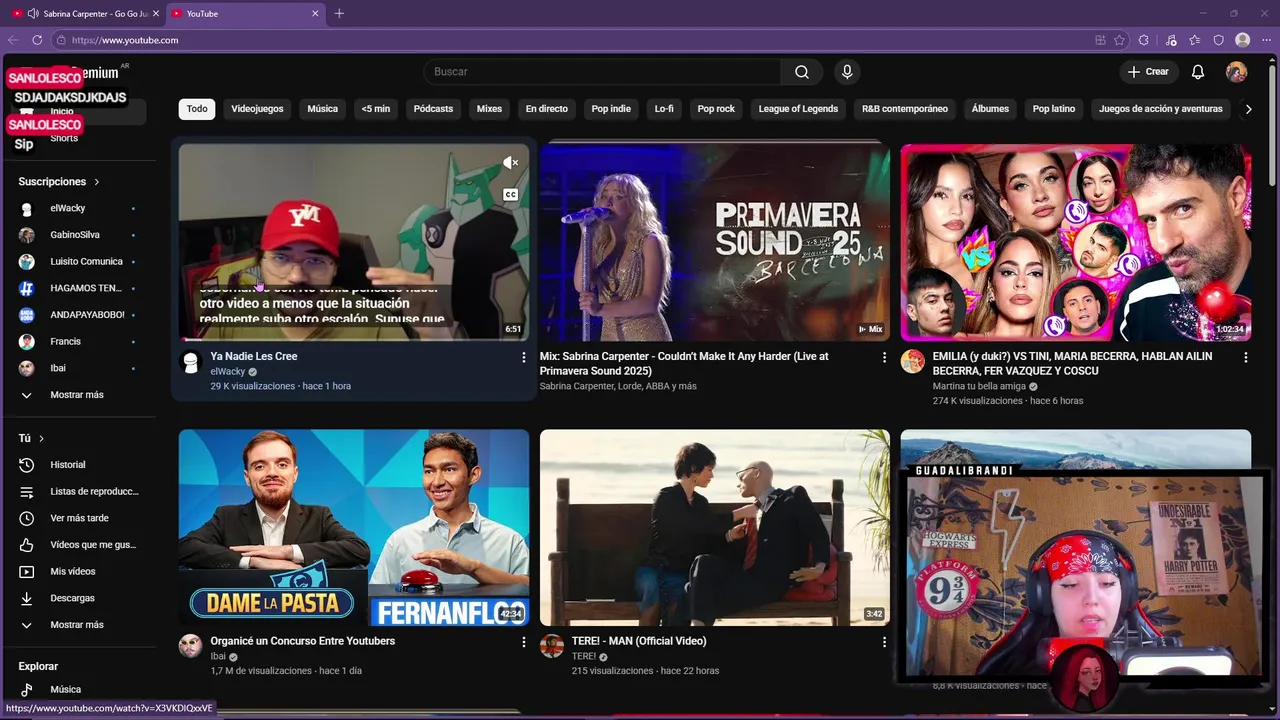Select the Todo filter chip
The height and width of the screenshot is (720, 1280).
click(x=197, y=109)
